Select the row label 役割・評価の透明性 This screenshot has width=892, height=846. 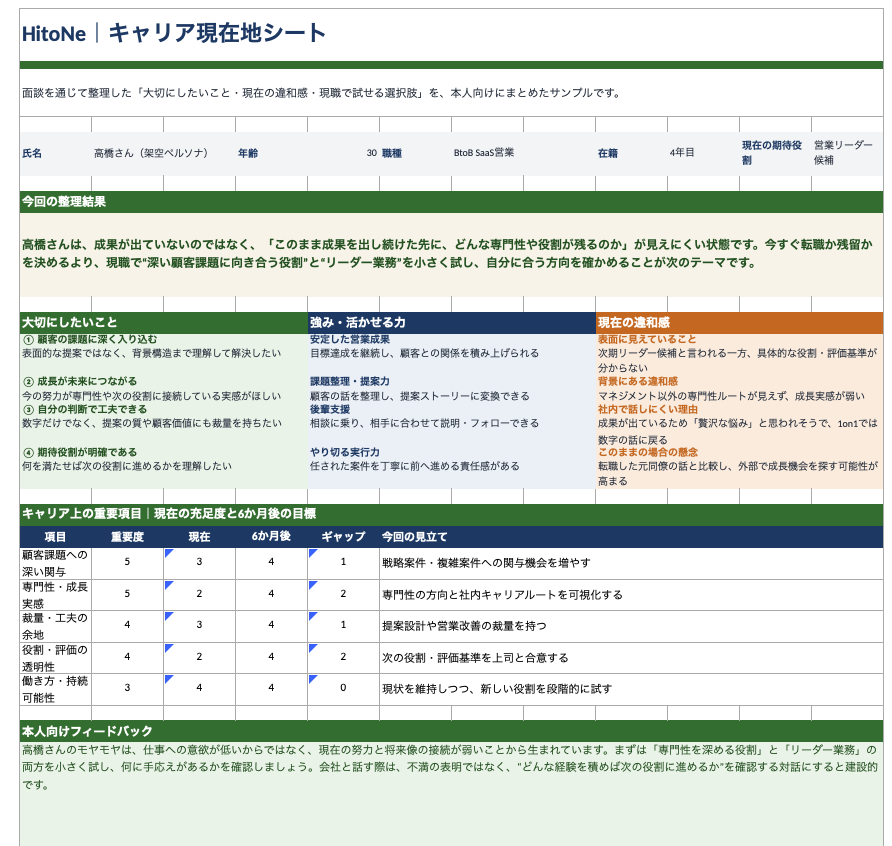(55, 658)
